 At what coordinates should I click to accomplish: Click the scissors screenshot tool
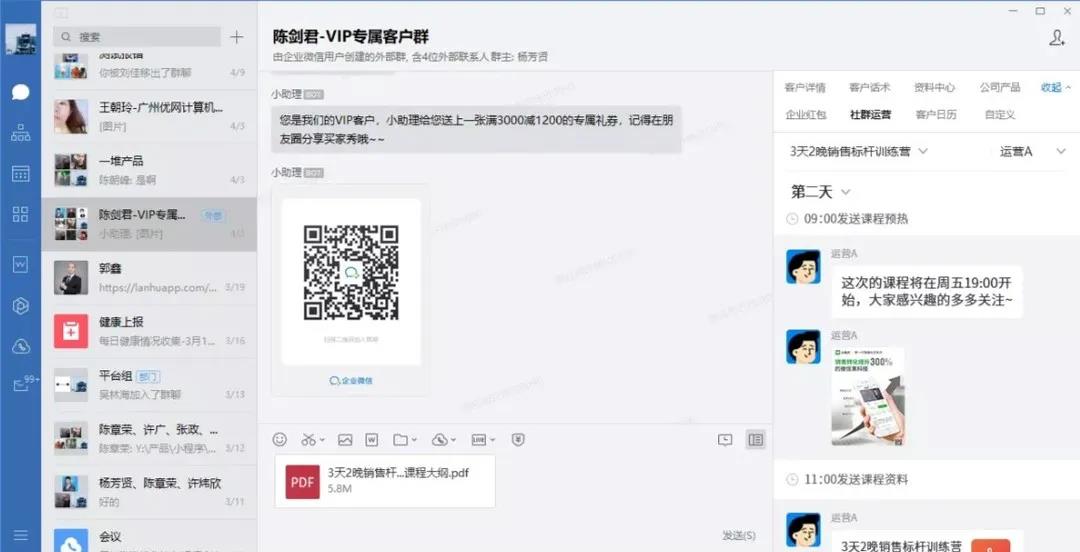(309, 440)
